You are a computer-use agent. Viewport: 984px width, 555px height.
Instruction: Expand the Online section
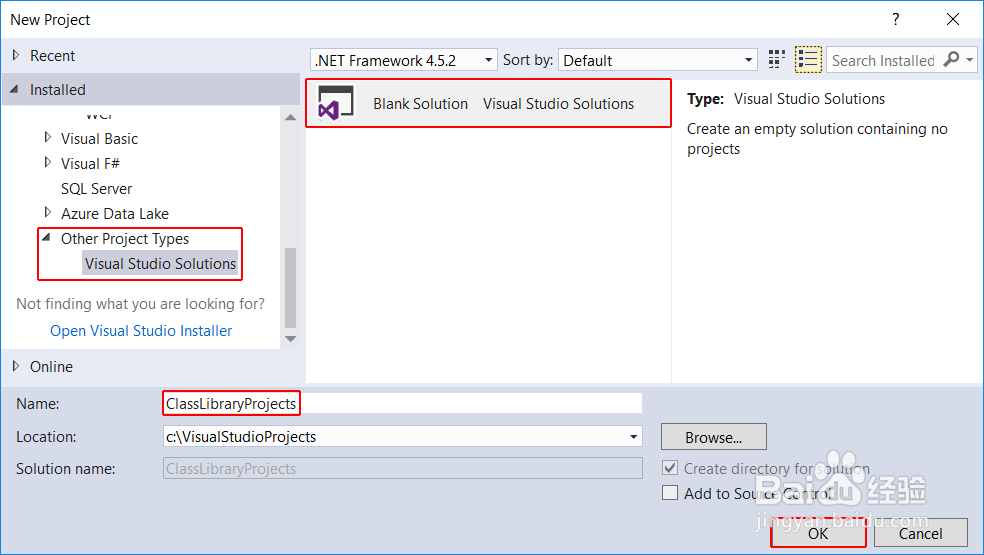(16, 366)
